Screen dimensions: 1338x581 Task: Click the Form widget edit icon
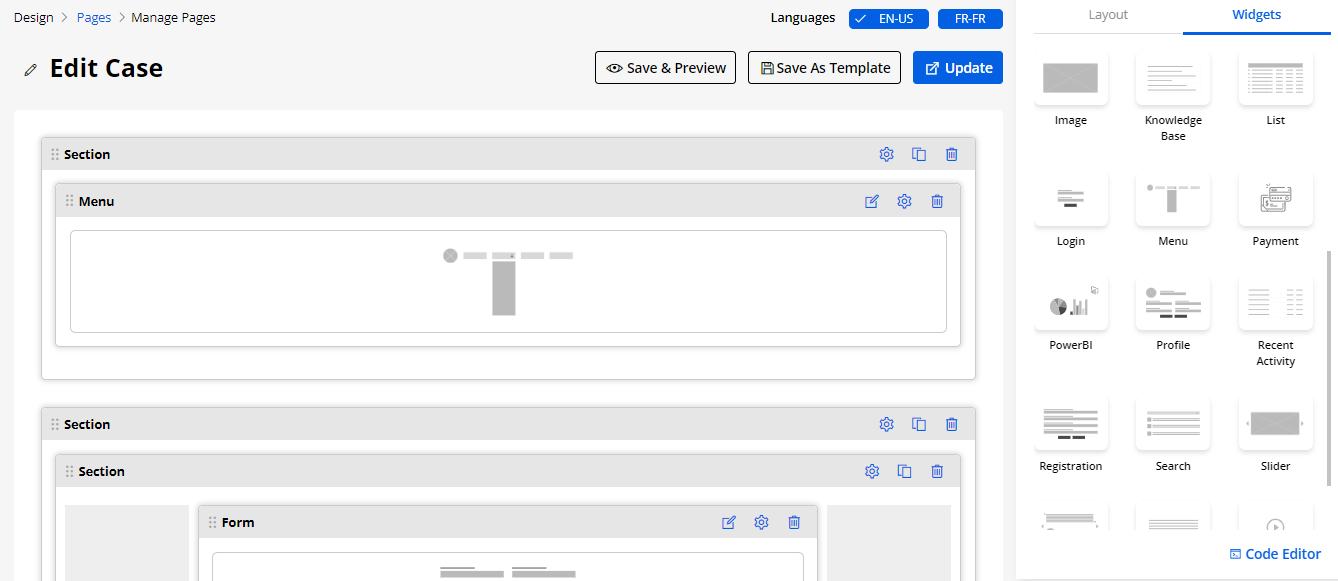[x=729, y=522]
